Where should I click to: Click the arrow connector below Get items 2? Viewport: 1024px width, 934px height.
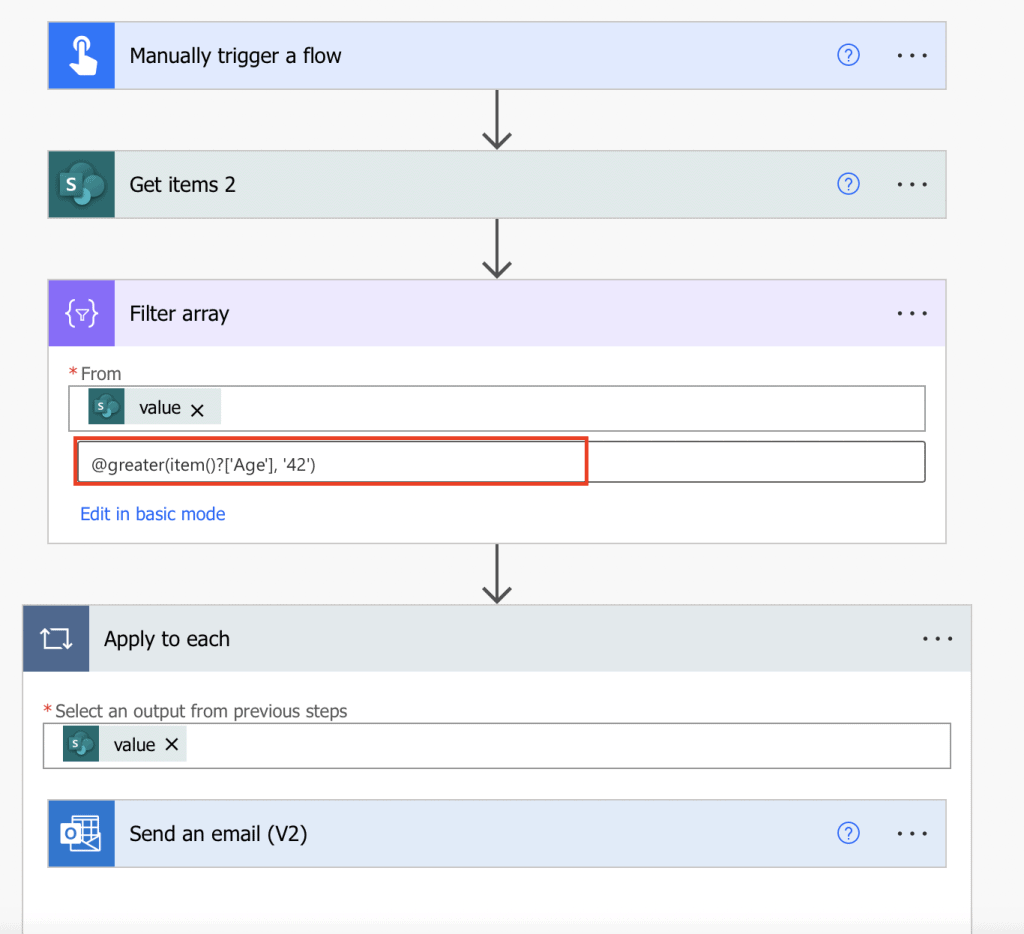[497, 249]
